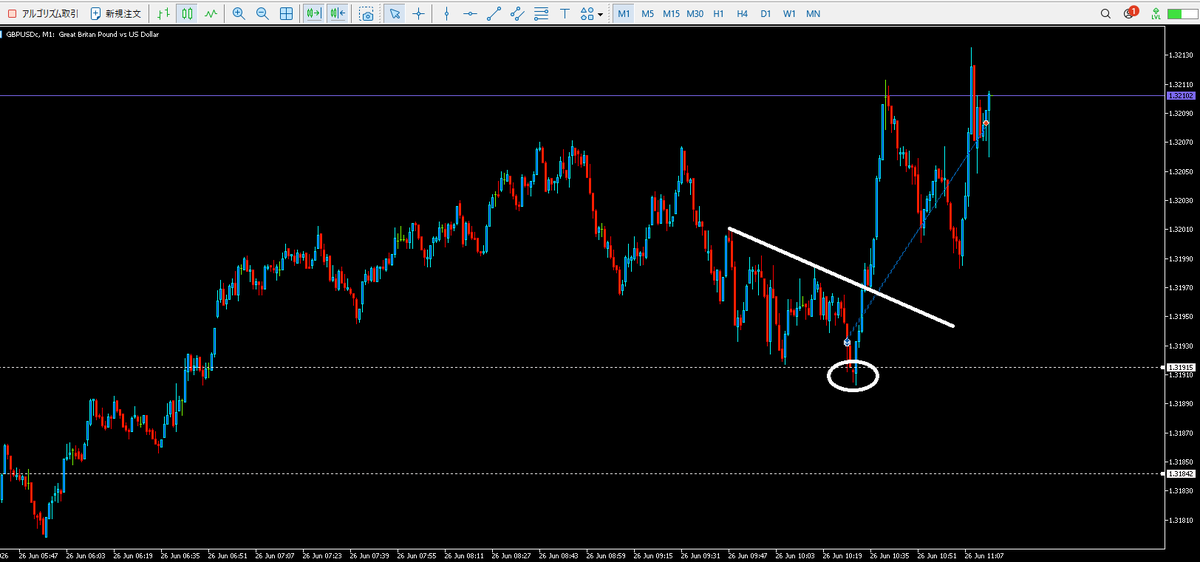1200x562 pixels.
Task: Switch to MN monthly timeframe
Action: (813, 14)
